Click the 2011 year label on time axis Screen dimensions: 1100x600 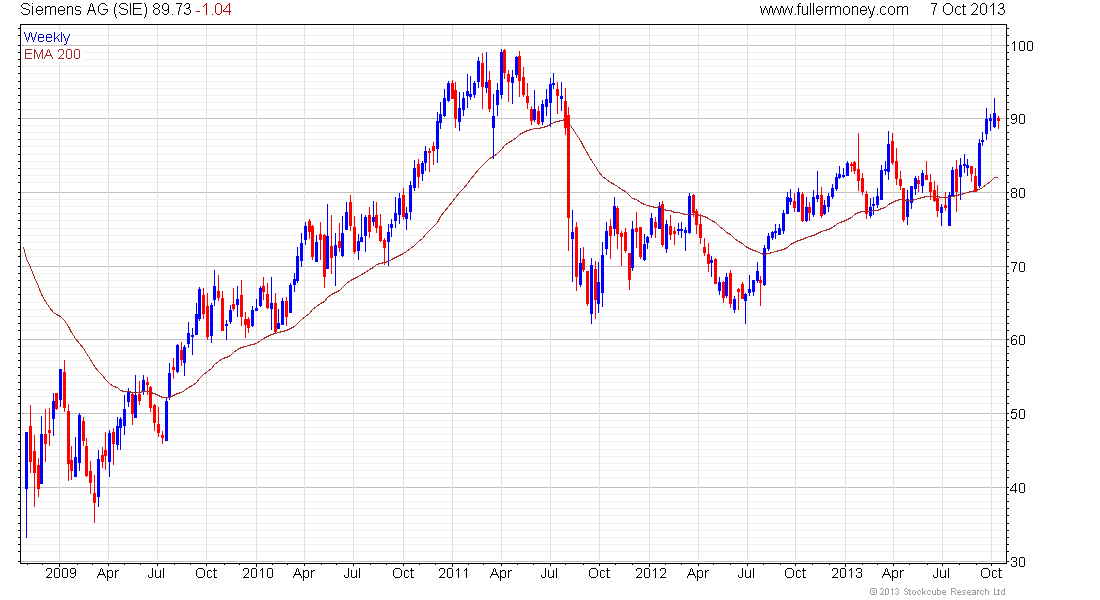point(453,573)
